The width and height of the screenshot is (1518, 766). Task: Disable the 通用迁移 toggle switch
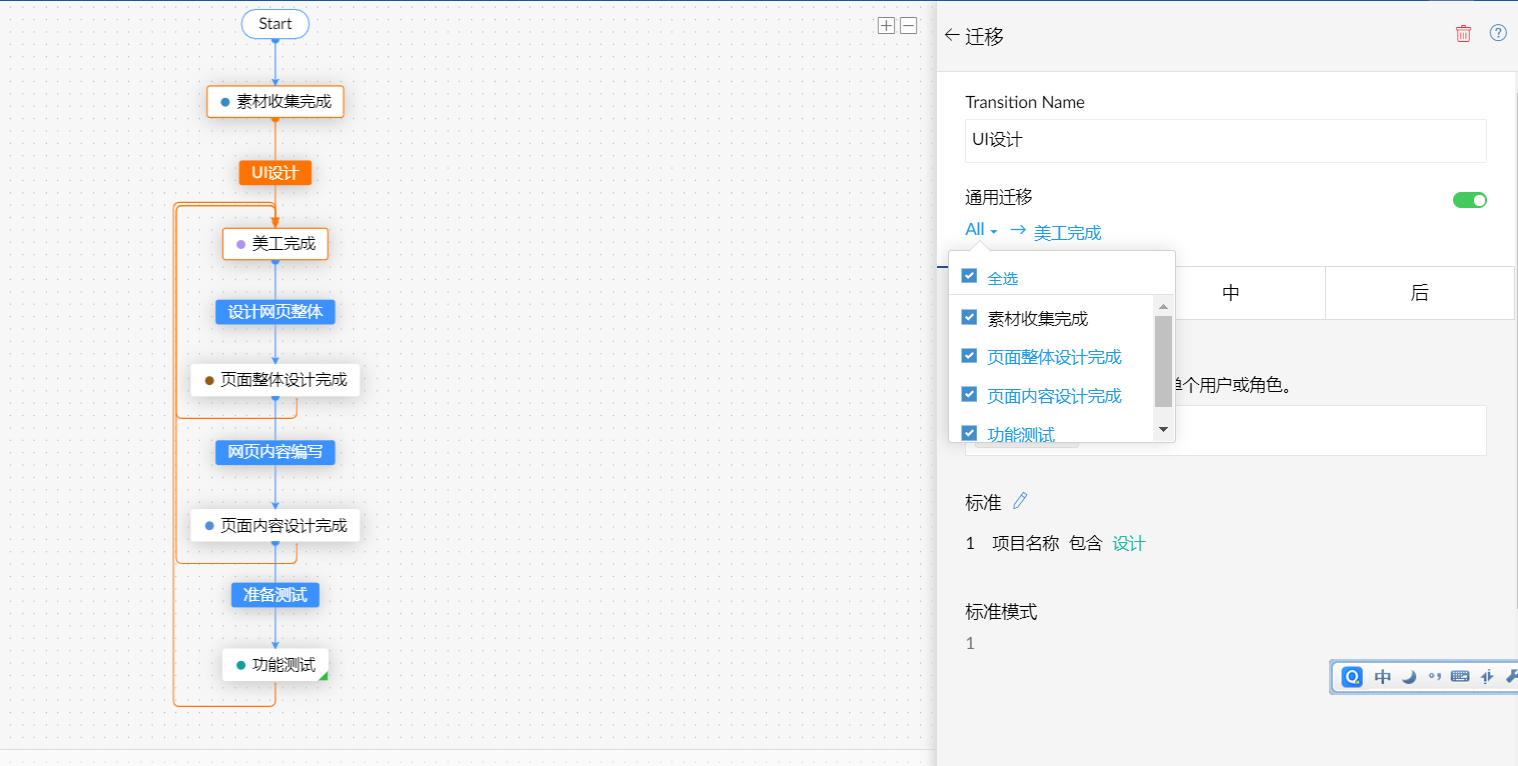coord(1469,200)
